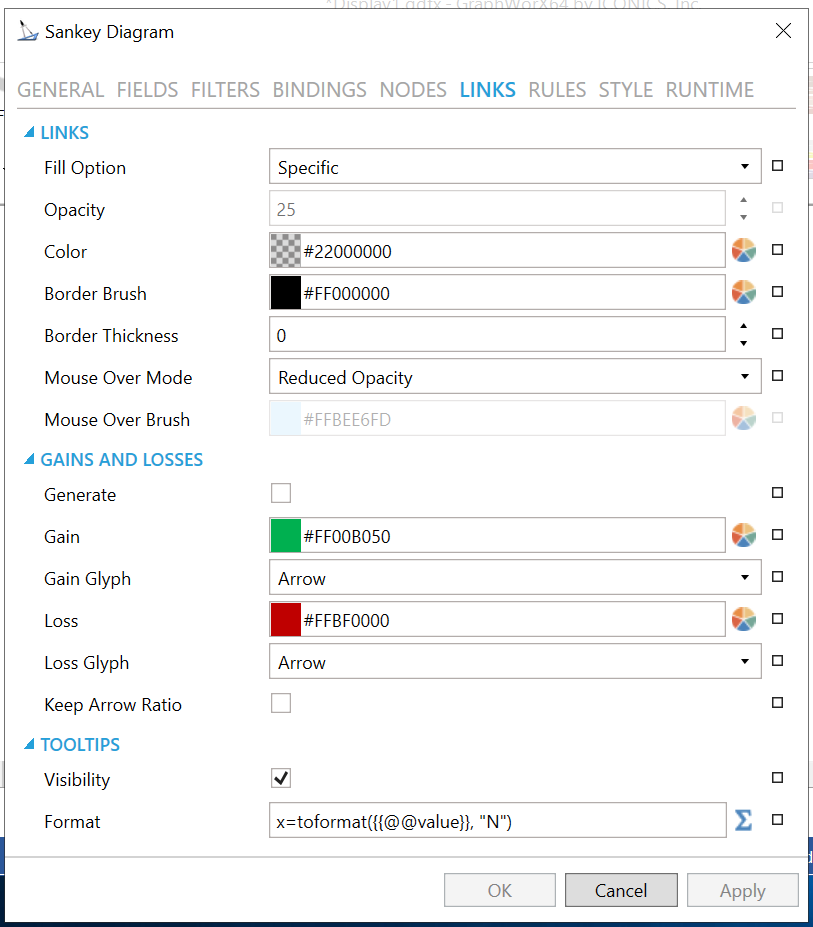The width and height of the screenshot is (813, 927).
Task: Toggle the Keep Arrow Ratio checkbox
Action: click(281, 704)
